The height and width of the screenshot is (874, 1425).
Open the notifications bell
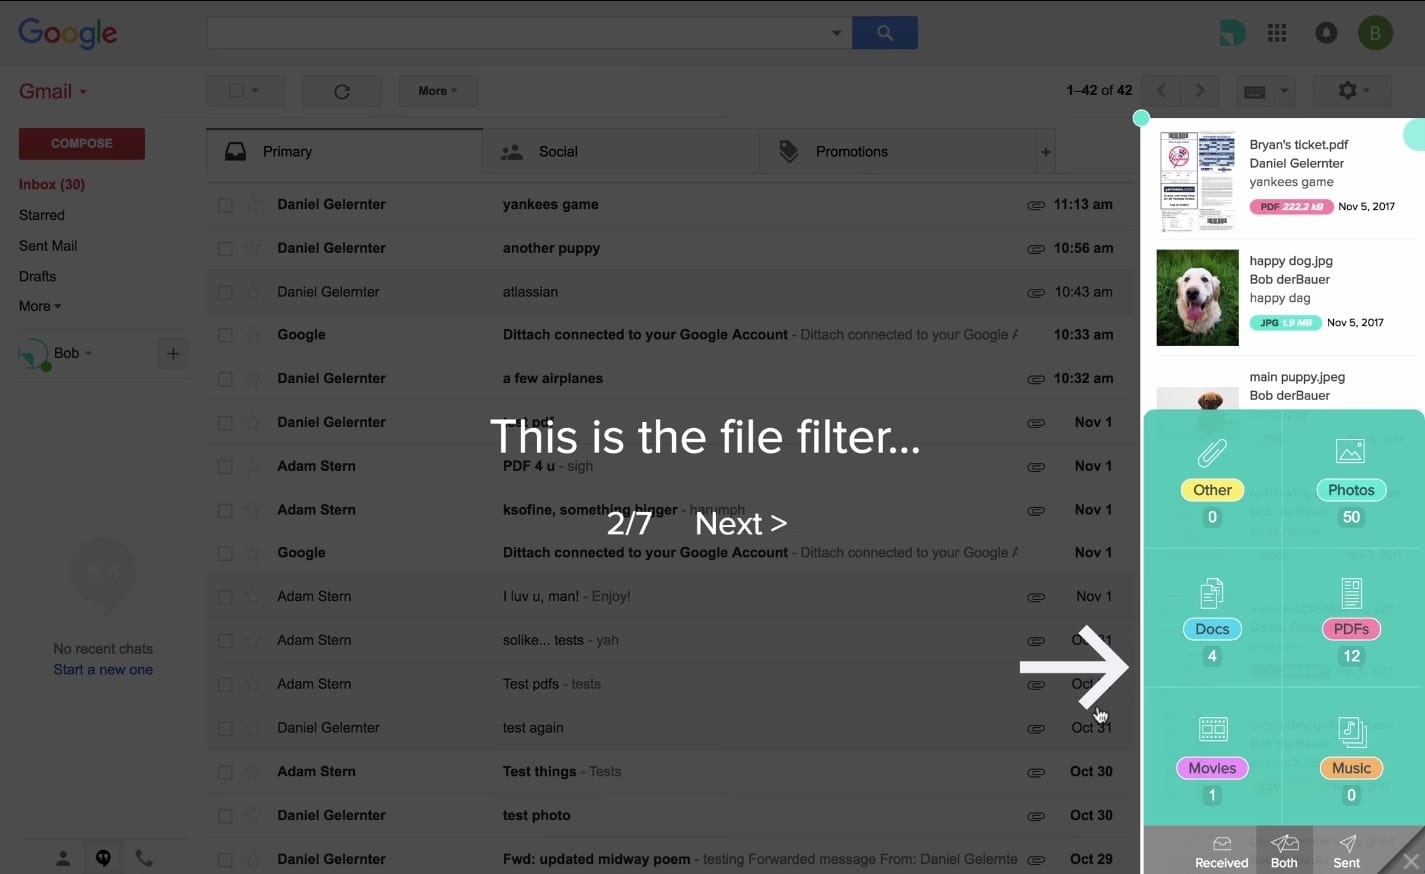1326,33
